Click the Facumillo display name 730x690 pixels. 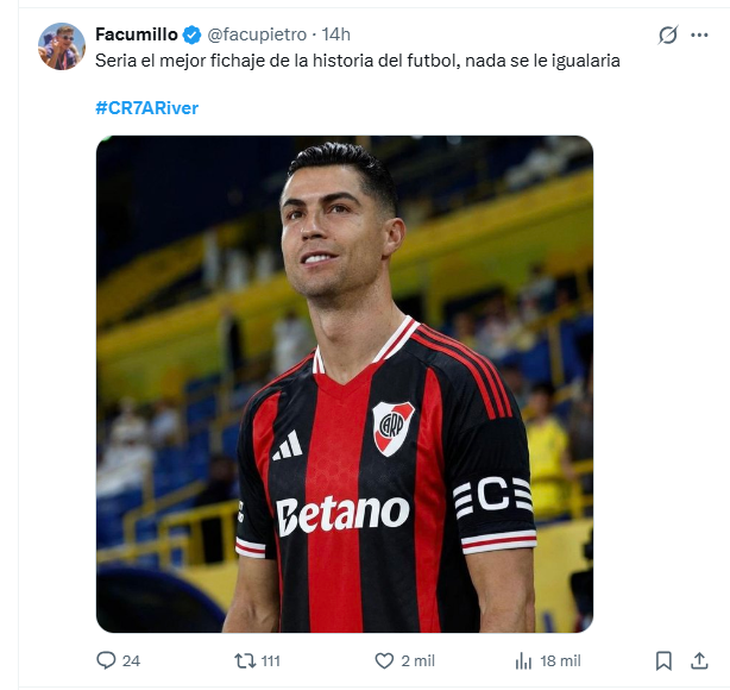pyautogui.click(x=136, y=35)
